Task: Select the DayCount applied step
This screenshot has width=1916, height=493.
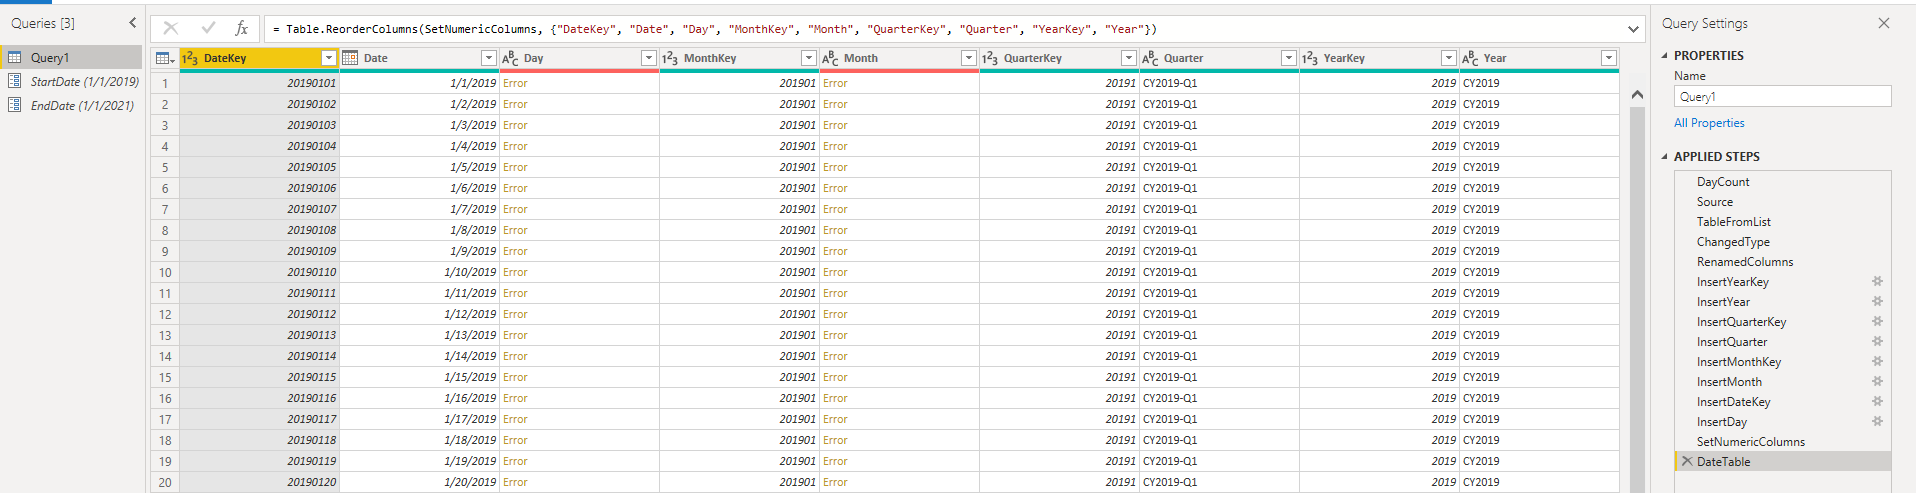Action: click(x=1783, y=182)
